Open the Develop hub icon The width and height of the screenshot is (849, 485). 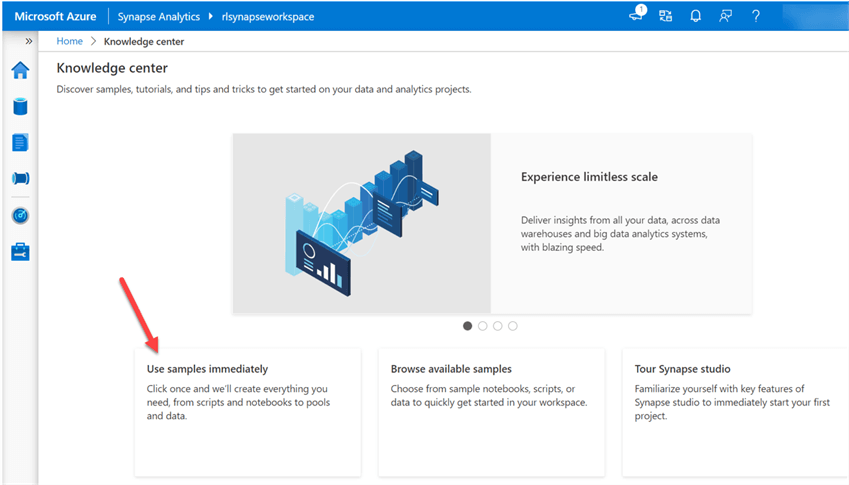click(20, 142)
